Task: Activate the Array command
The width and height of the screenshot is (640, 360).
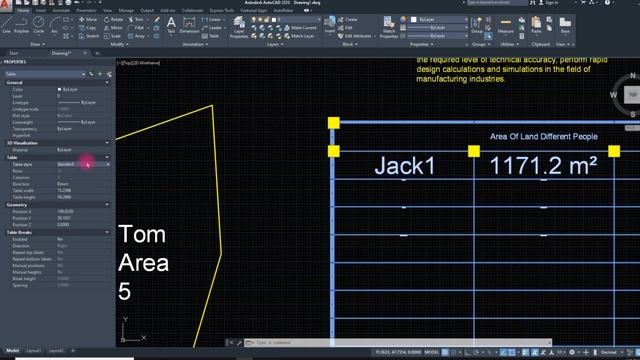Action: click(137, 36)
